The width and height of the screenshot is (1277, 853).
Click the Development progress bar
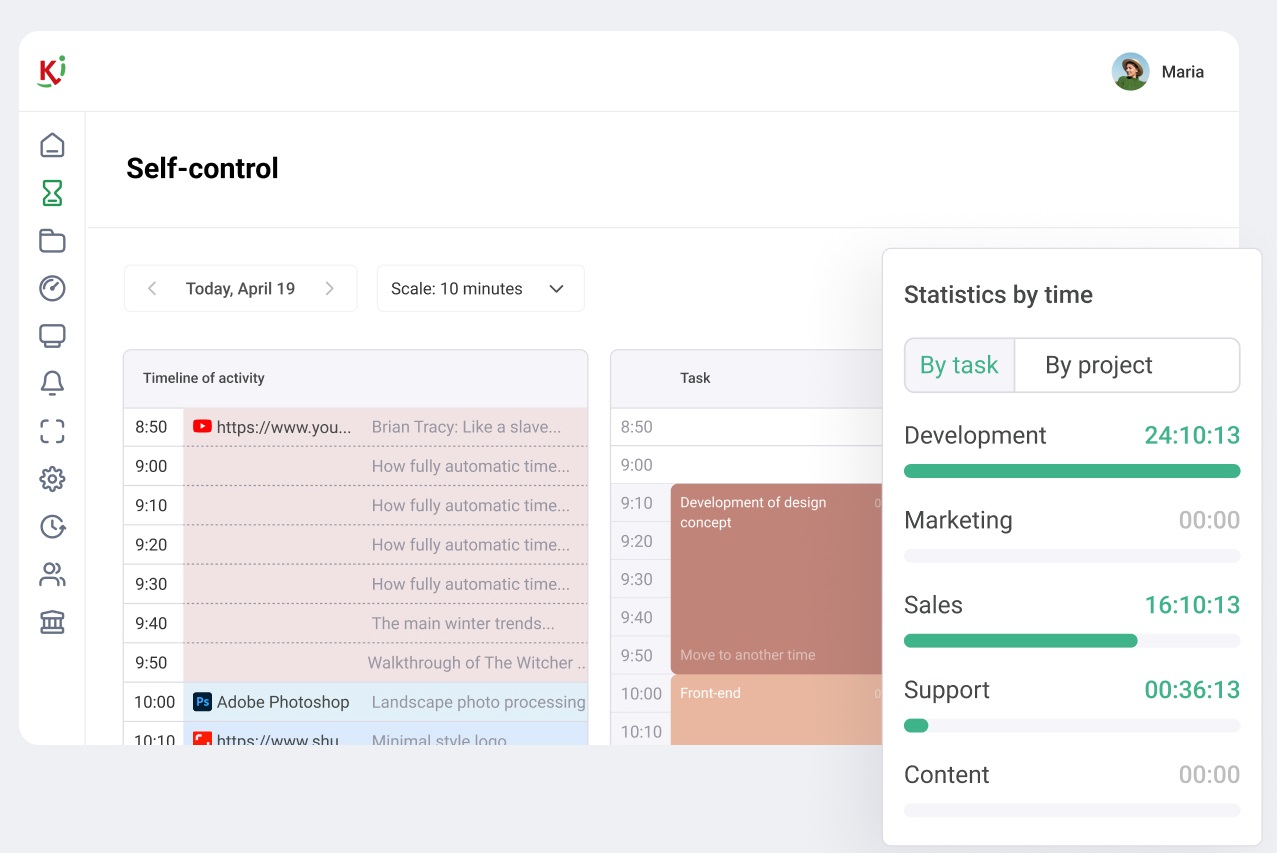(x=1071, y=471)
